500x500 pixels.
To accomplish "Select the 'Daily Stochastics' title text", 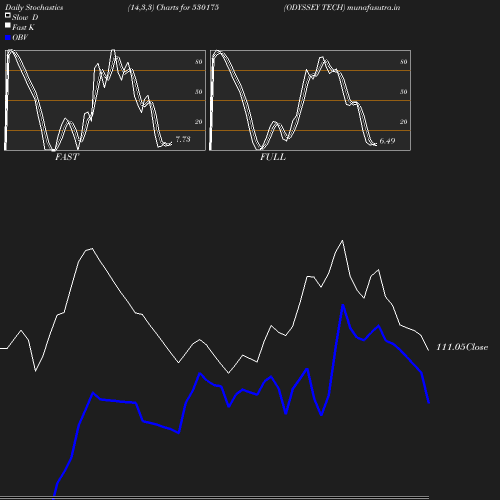I will pos(34,7).
